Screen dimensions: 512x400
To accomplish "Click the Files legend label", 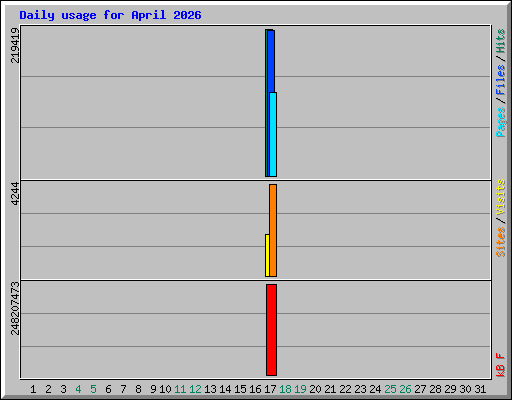I will [x=500, y=80].
